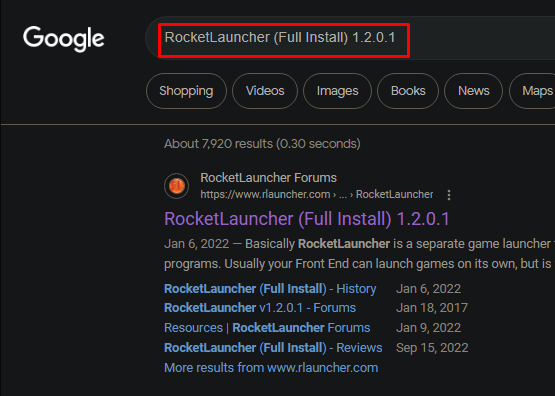Screen dimensions: 555x396
Task: Click the RocketLauncher Forums site name
Action: [268, 178]
